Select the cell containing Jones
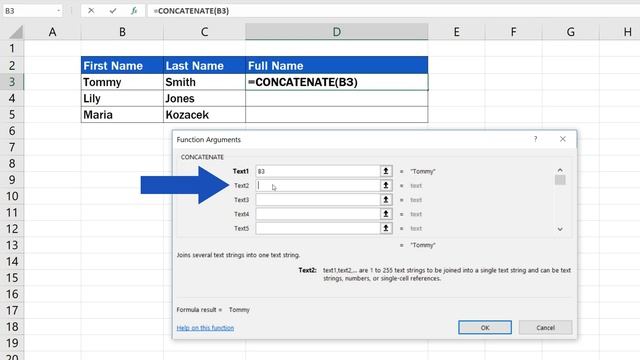Viewport: 640px width, 360px height. pos(204,98)
